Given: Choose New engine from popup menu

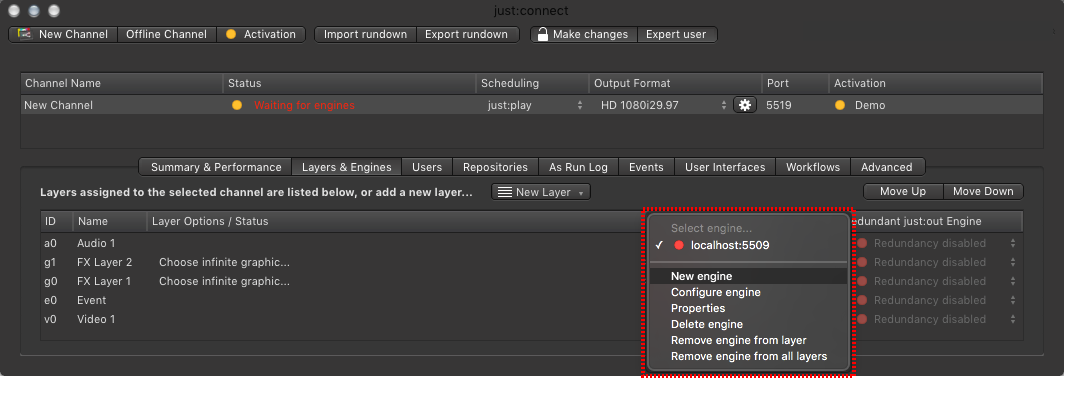Looking at the screenshot, I should coord(749,276).
